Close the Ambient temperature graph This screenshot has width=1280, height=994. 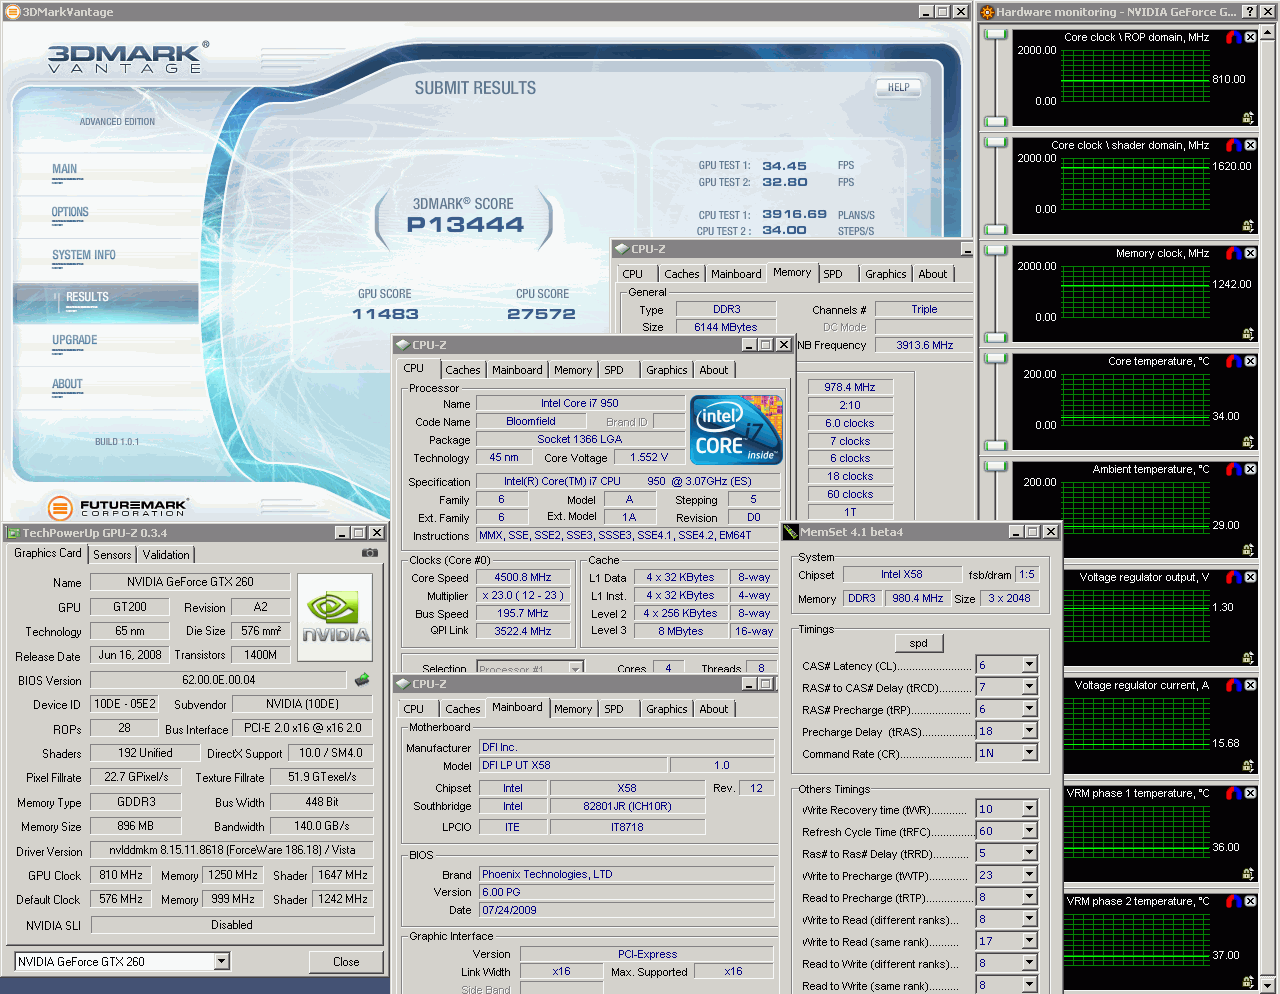(x=1250, y=469)
